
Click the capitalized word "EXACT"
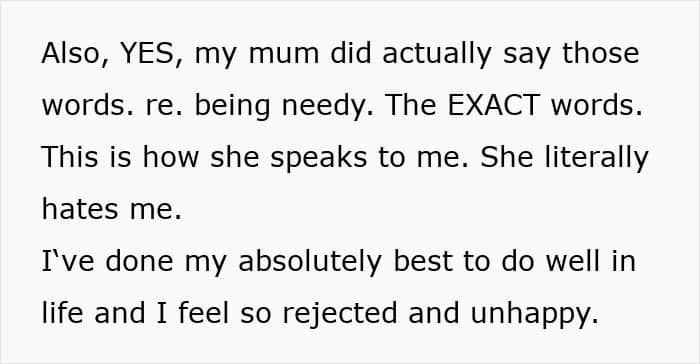[x=493, y=105]
